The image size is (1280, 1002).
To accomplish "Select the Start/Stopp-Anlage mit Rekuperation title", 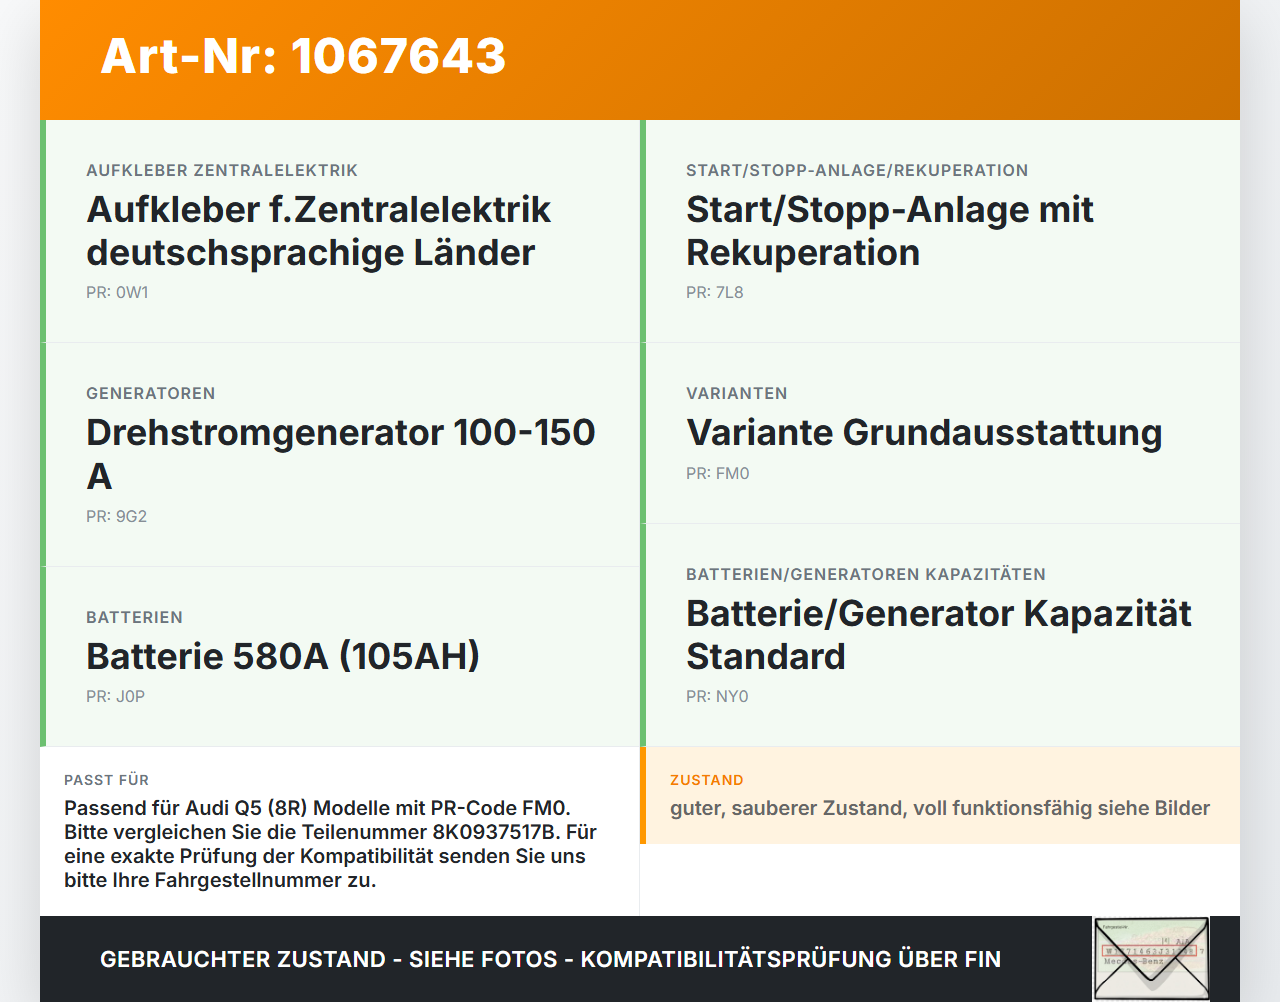I will pyautogui.click(x=889, y=231).
